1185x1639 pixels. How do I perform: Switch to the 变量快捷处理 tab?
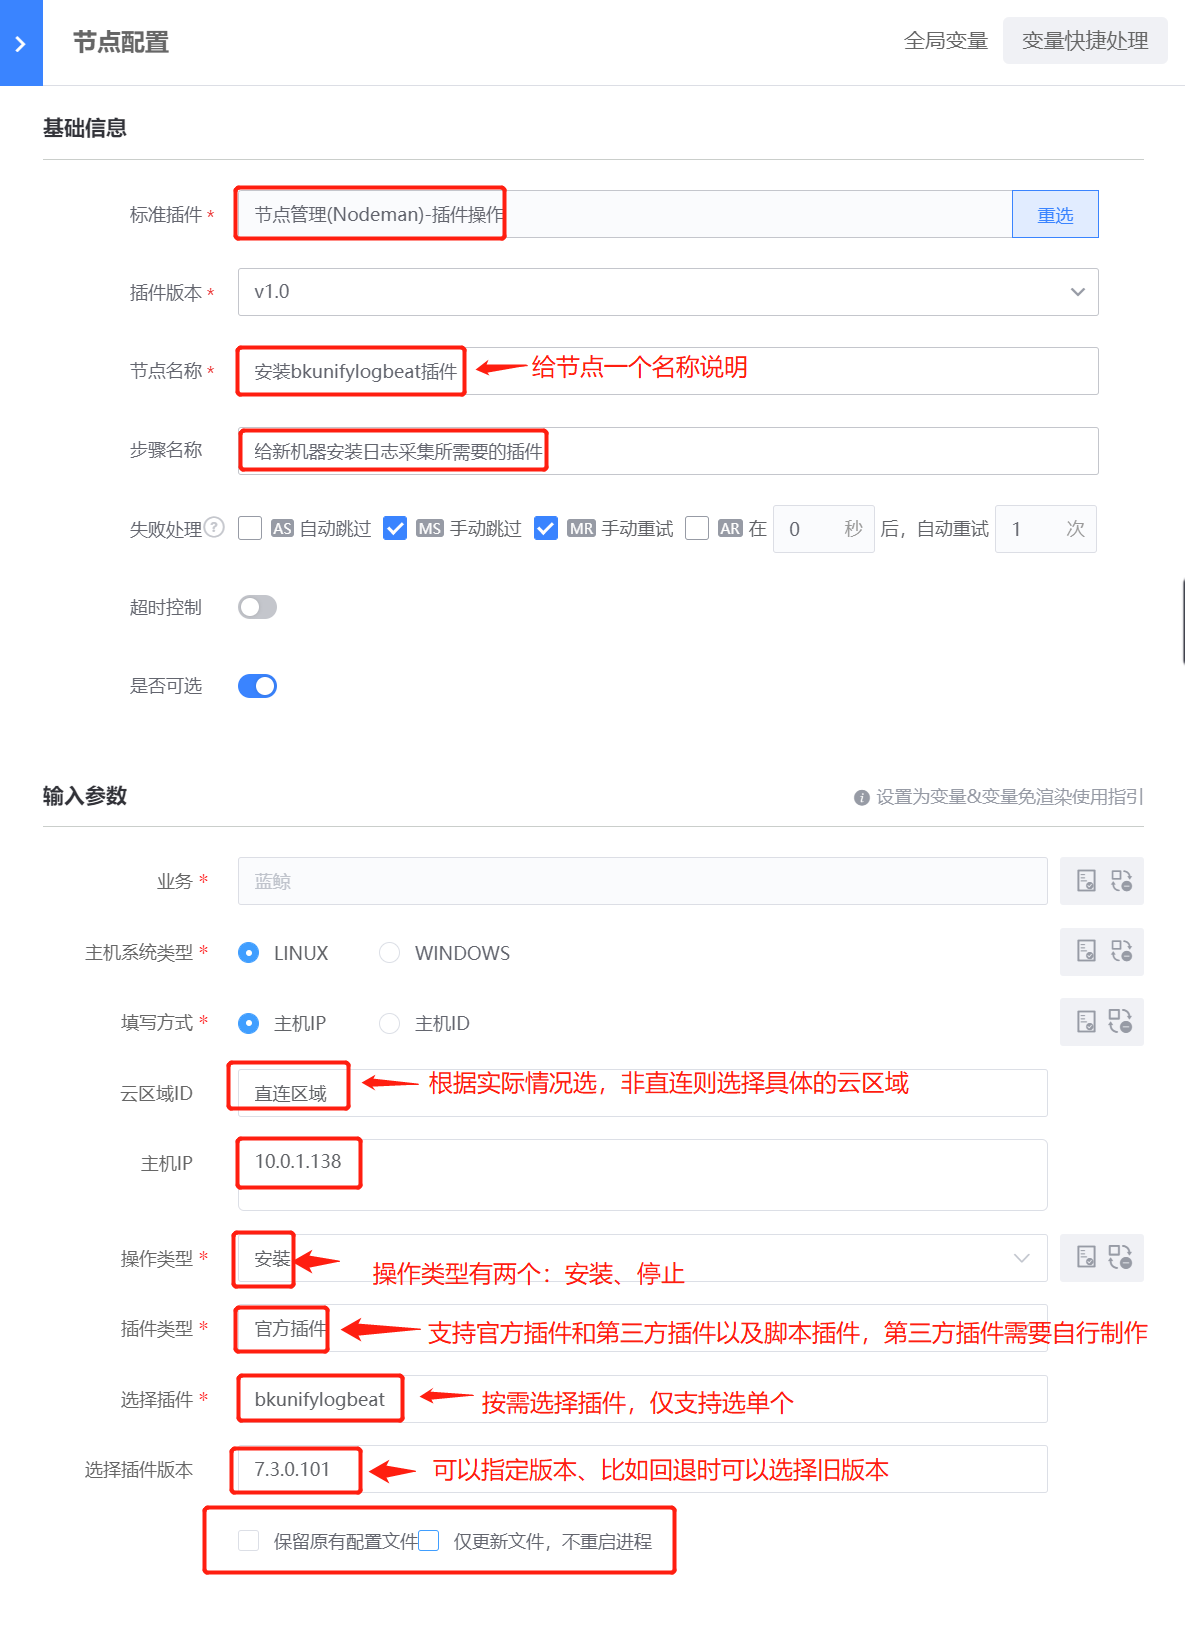[1084, 41]
